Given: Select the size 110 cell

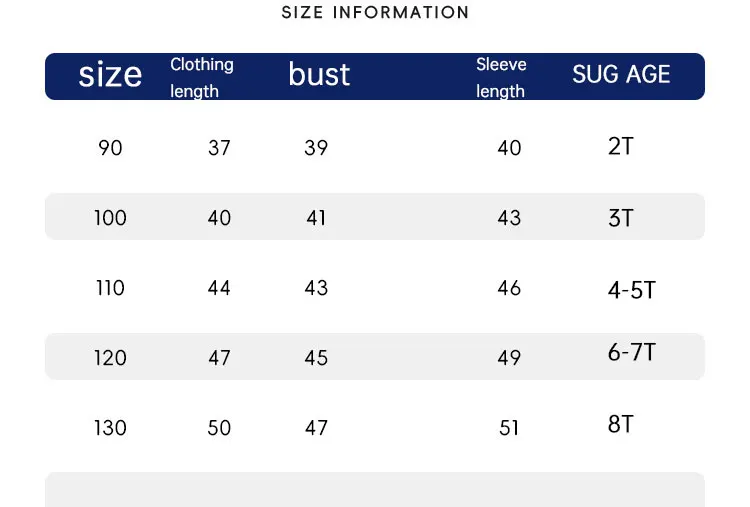Looking at the screenshot, I should [110, 288].
